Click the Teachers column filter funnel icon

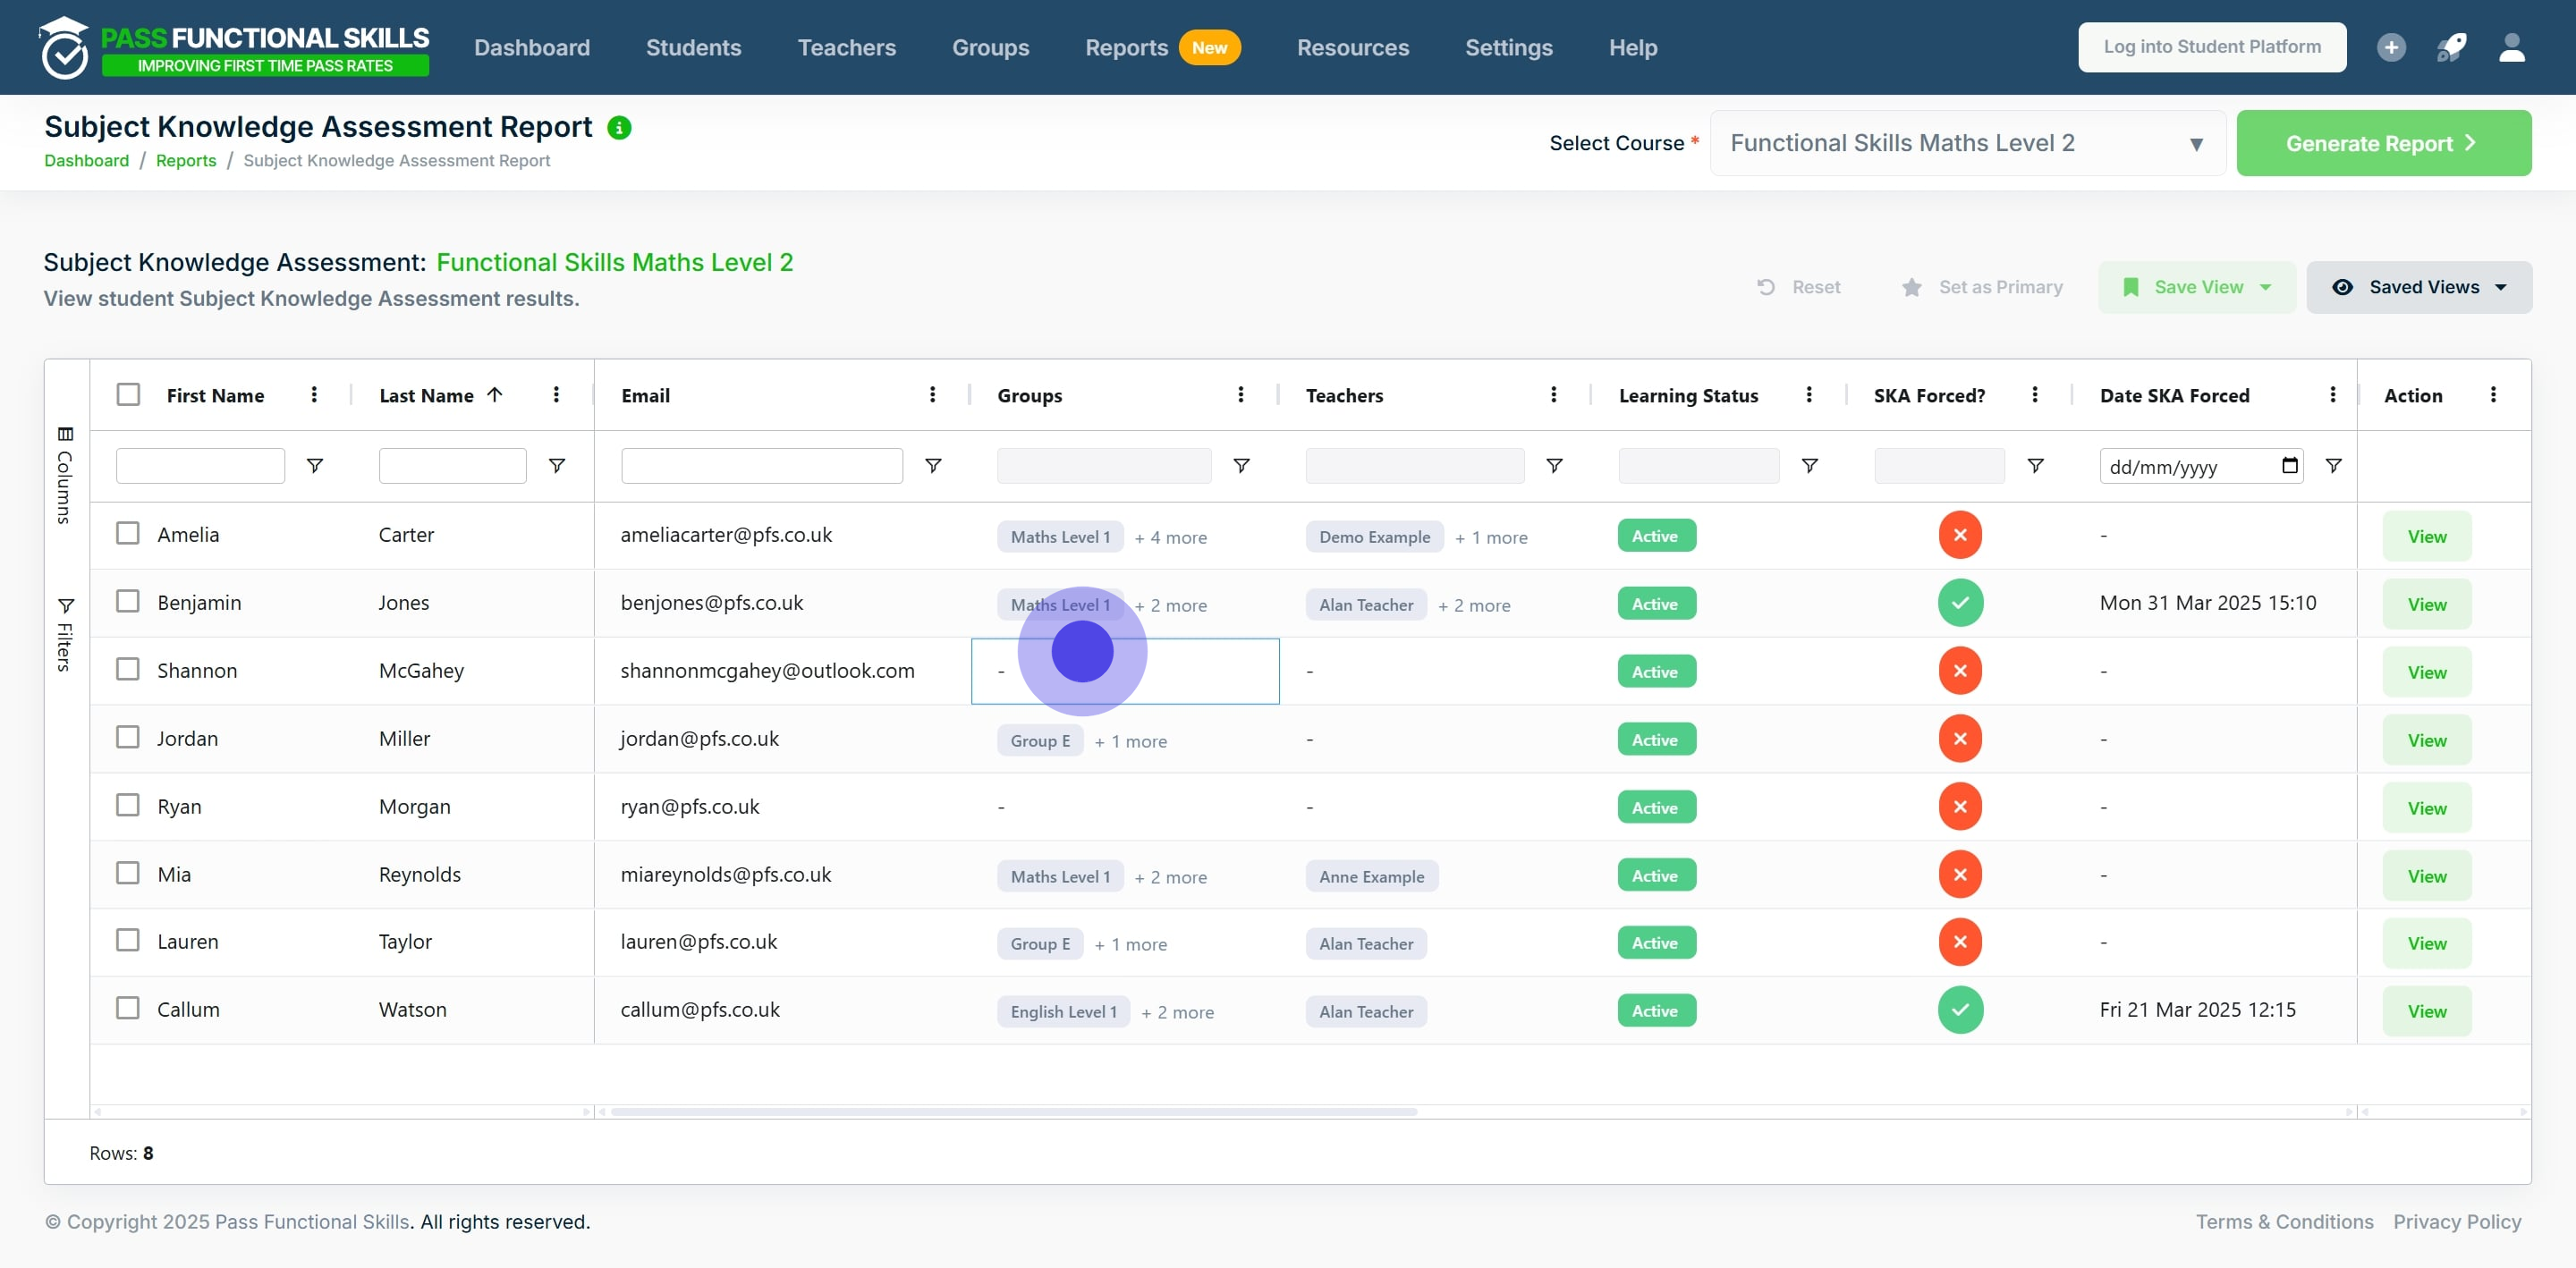click(x=1554, y=466)
